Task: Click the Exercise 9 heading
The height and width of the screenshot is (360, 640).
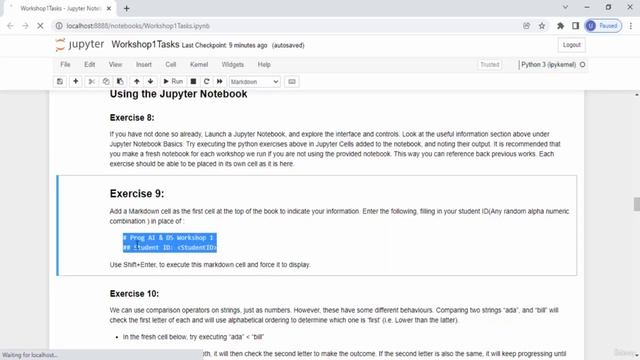Action: coord(137,193)
